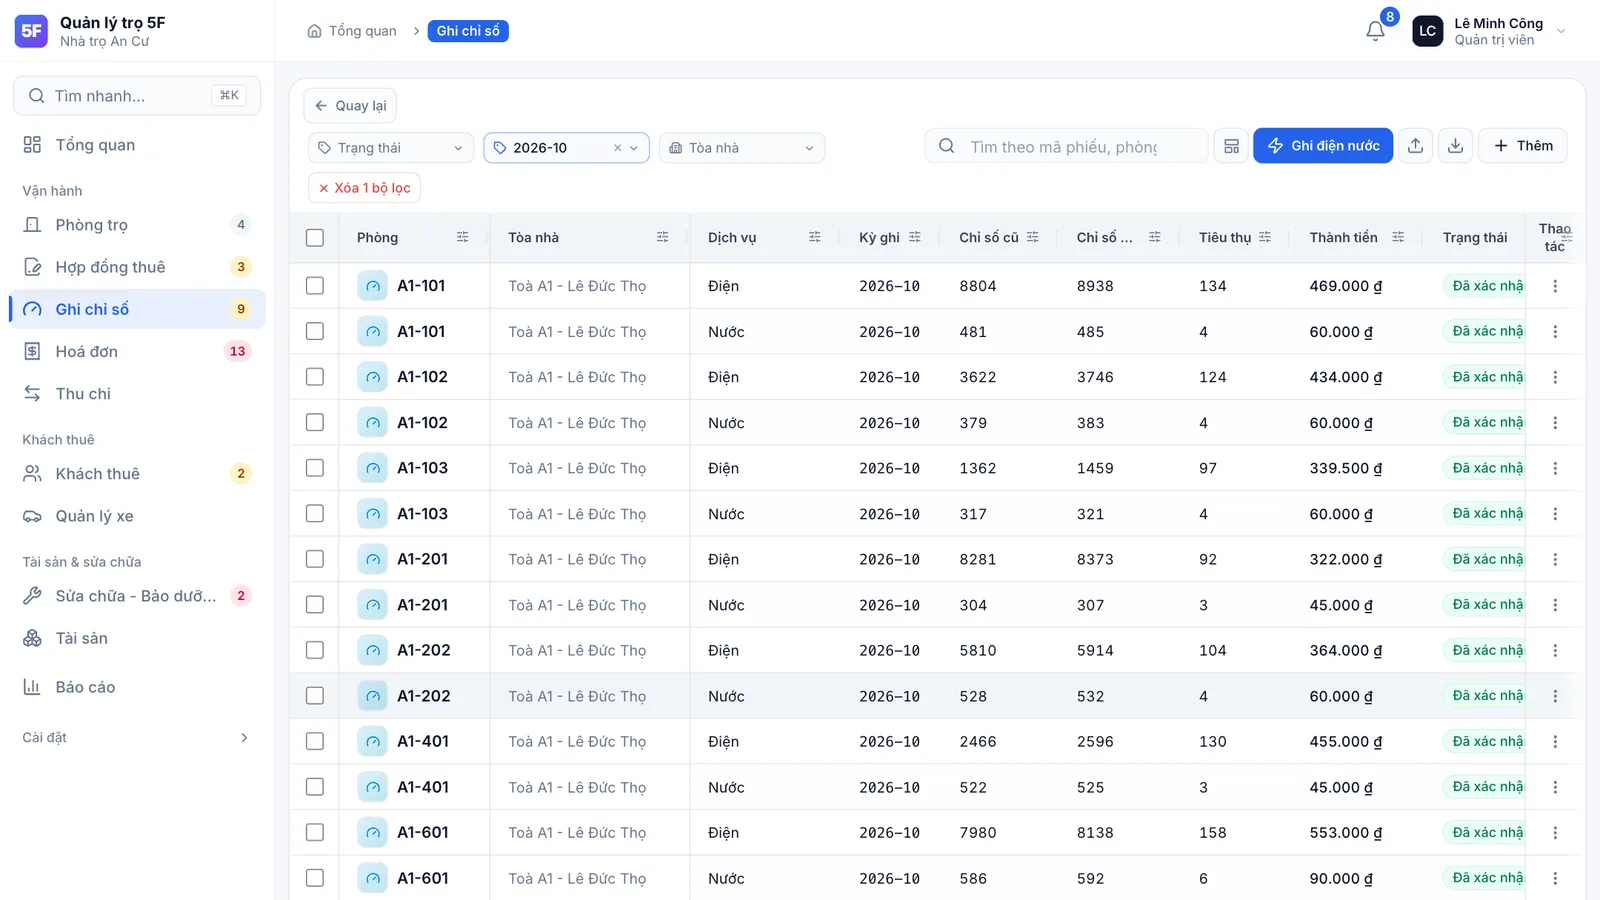Click the download icon in the toolbar
Image resolution: width=1600 pixels, height=900 pixels.
pyautogui.click(x=1455, y=146)
